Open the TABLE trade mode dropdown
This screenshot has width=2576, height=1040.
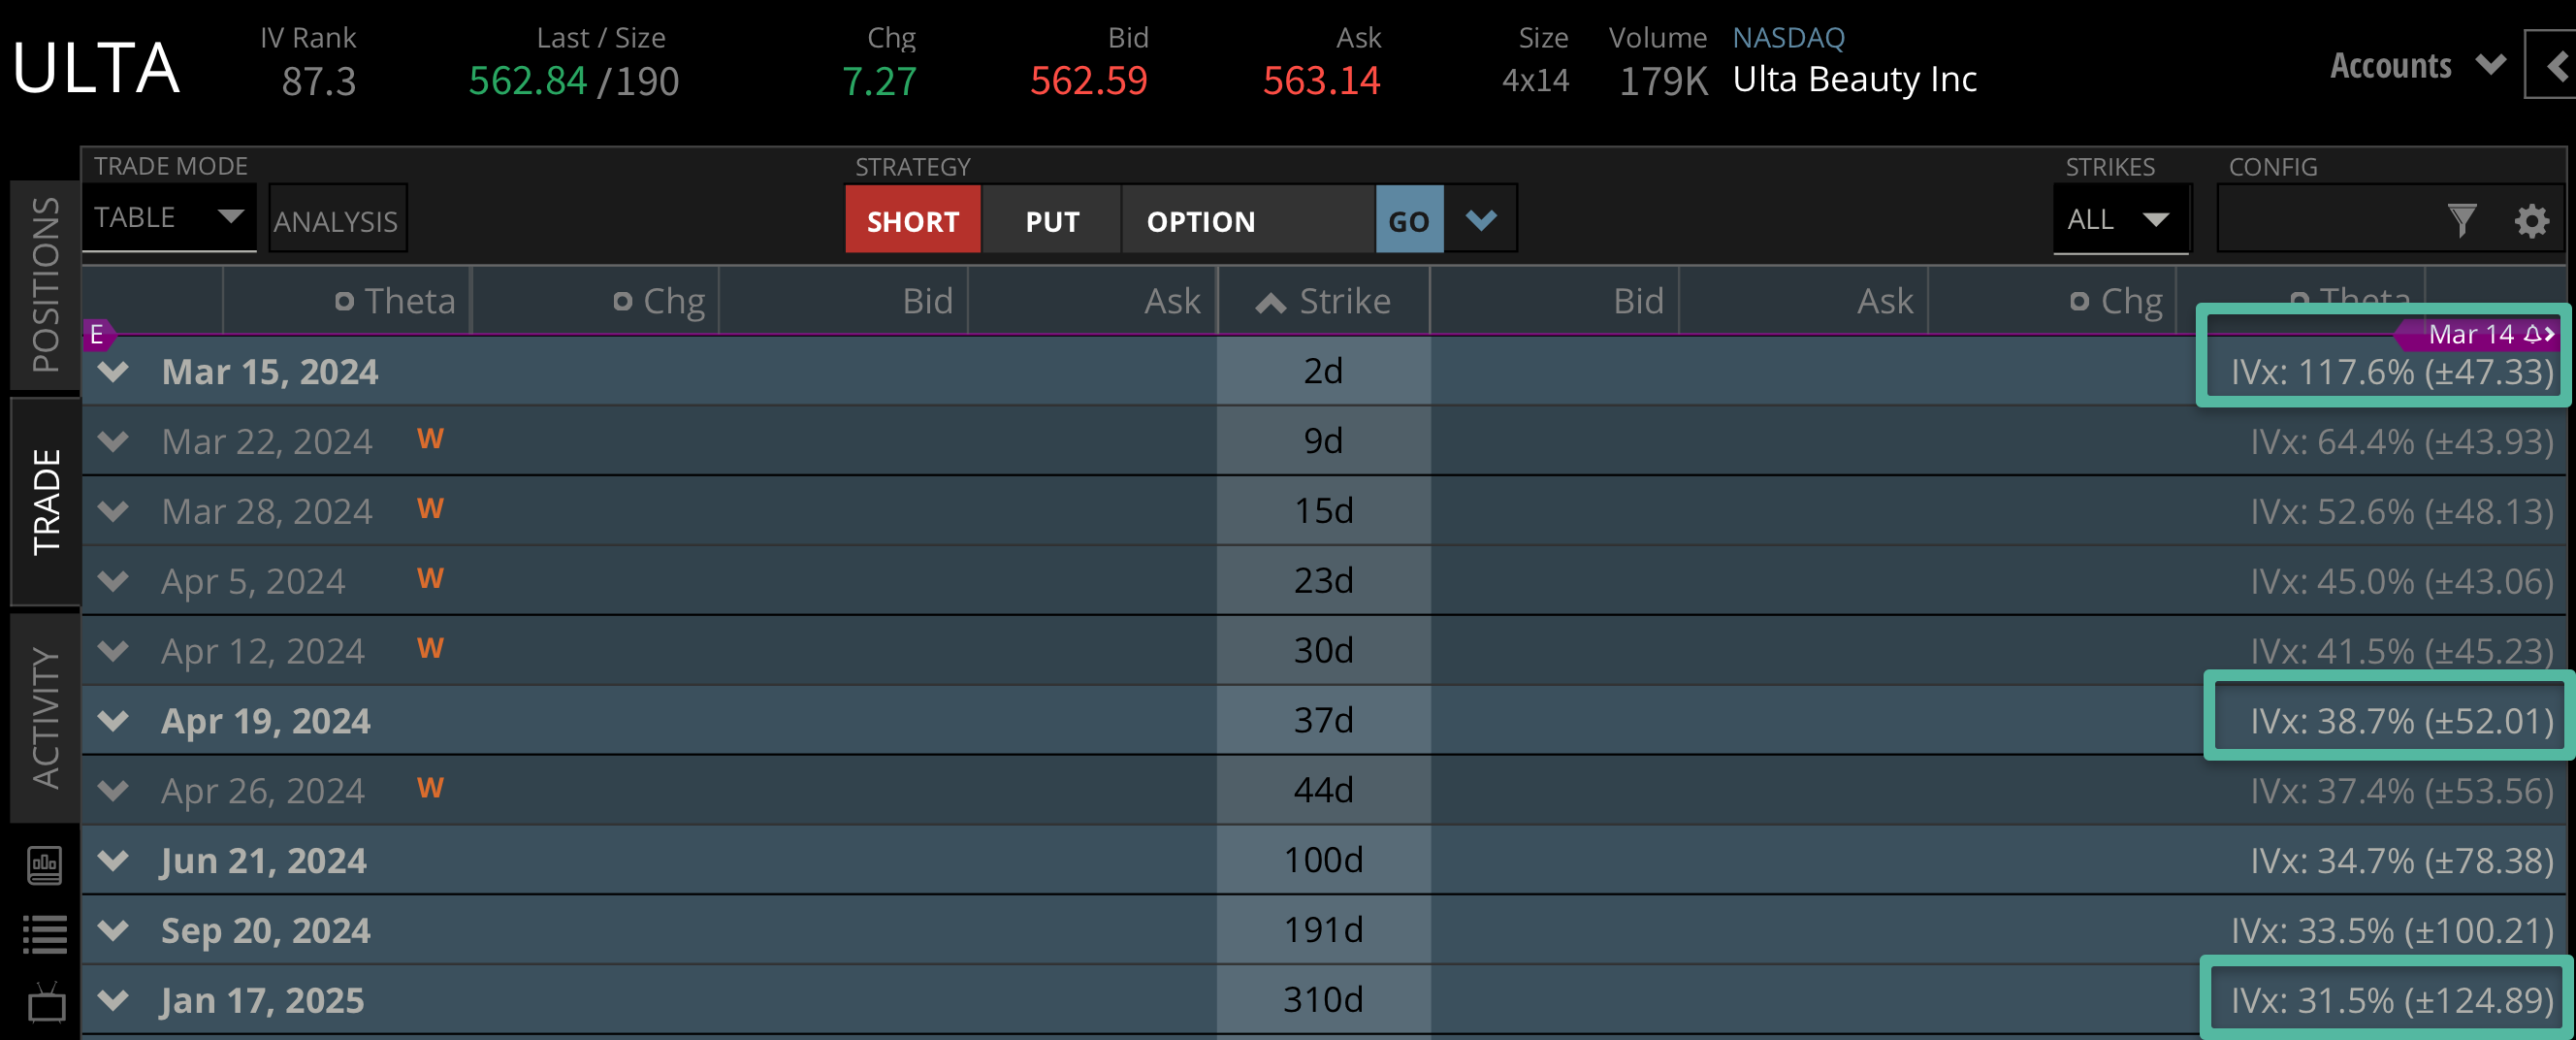(168, 217)
